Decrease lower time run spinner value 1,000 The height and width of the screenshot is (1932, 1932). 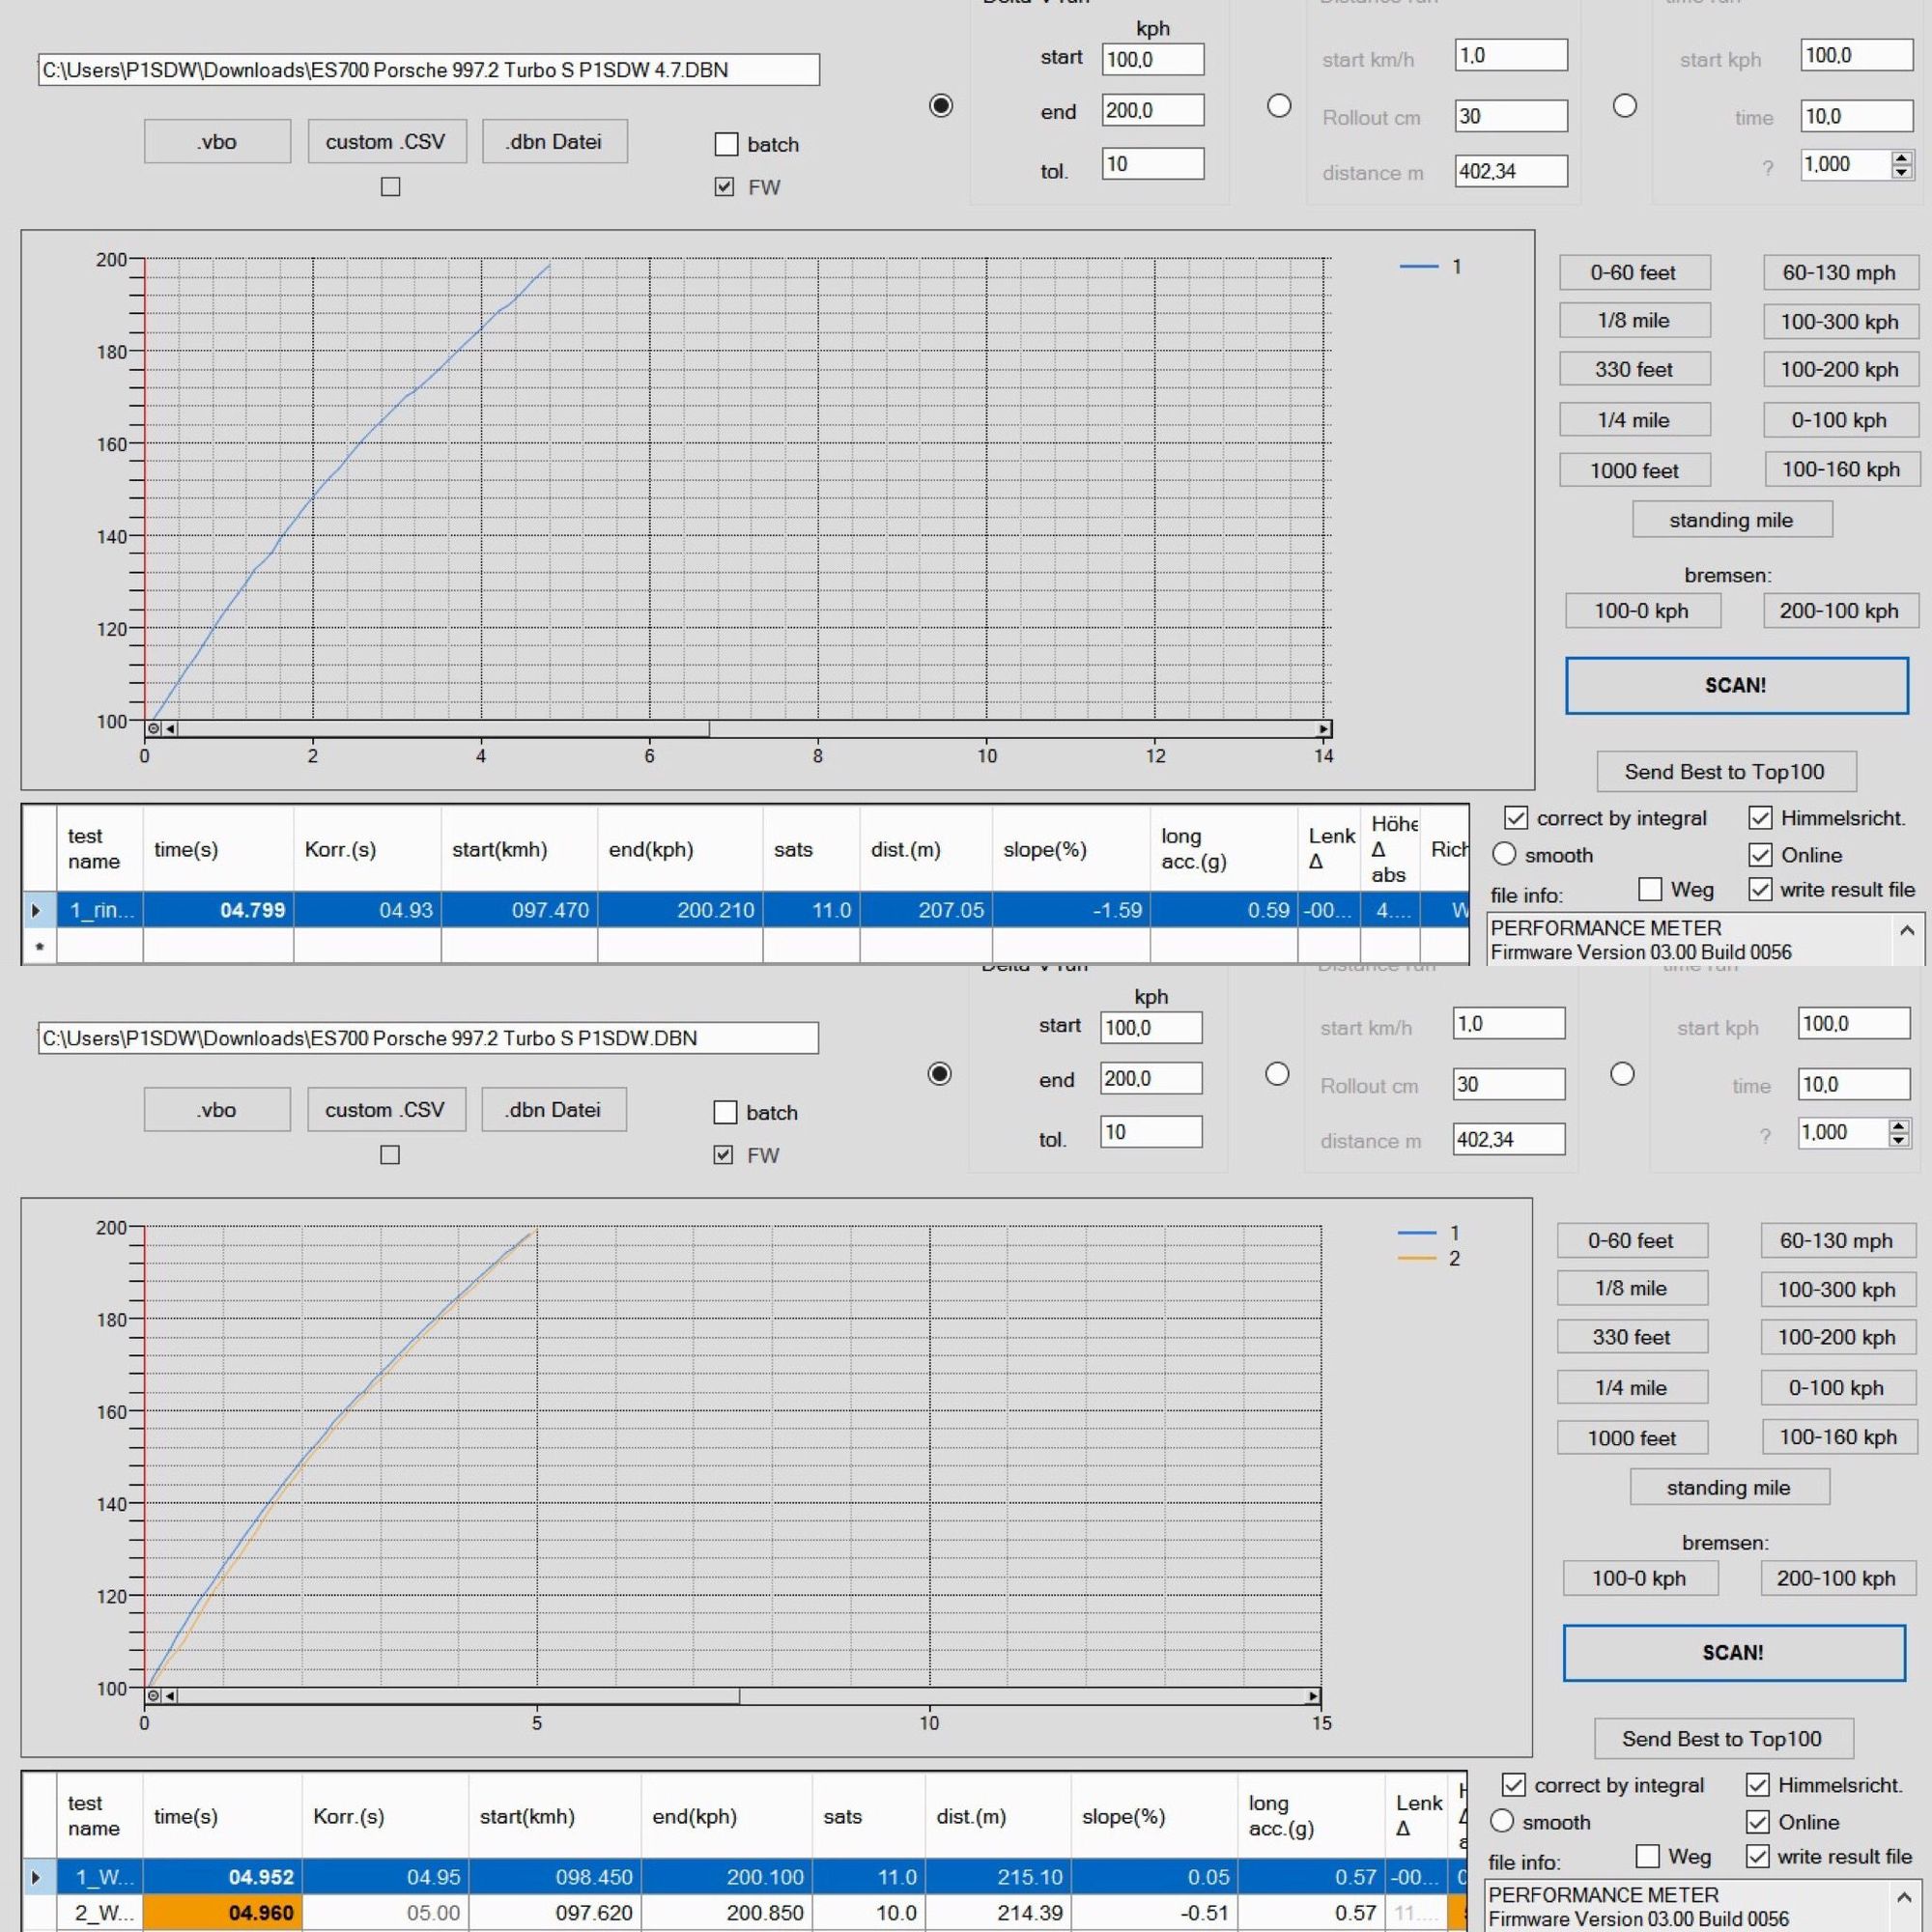coord(1898,1139)
